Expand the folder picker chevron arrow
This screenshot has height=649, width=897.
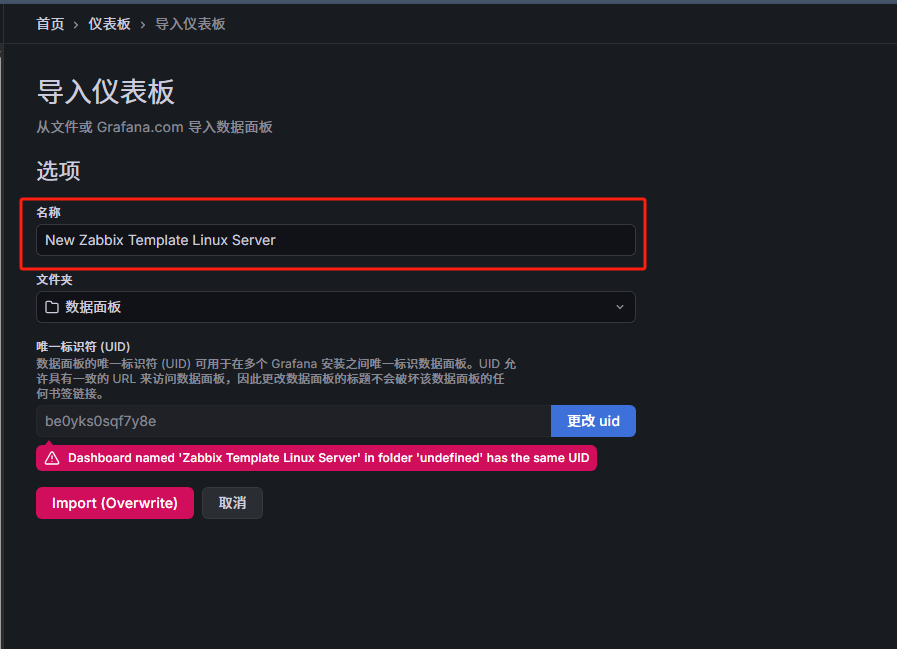(x=620, y=307)
